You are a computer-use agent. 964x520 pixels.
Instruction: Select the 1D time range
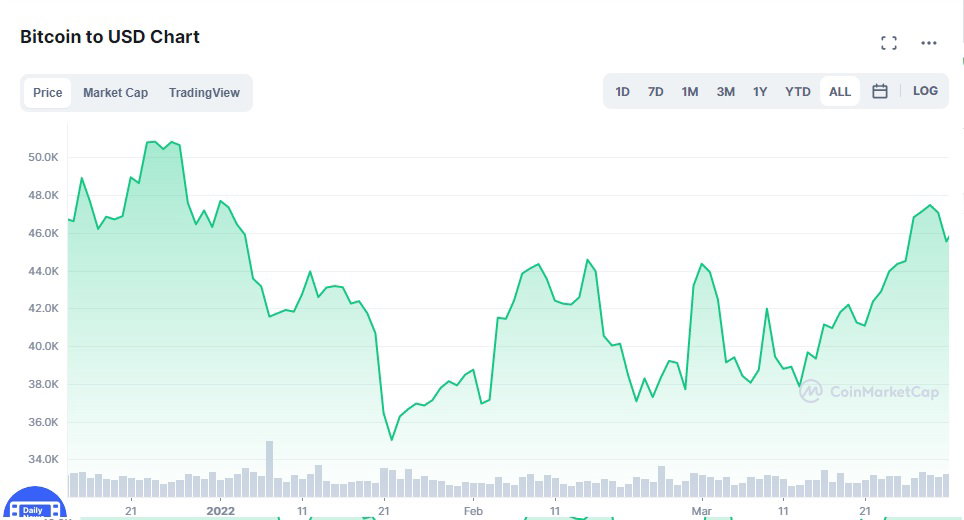click(x=622, y=92)
